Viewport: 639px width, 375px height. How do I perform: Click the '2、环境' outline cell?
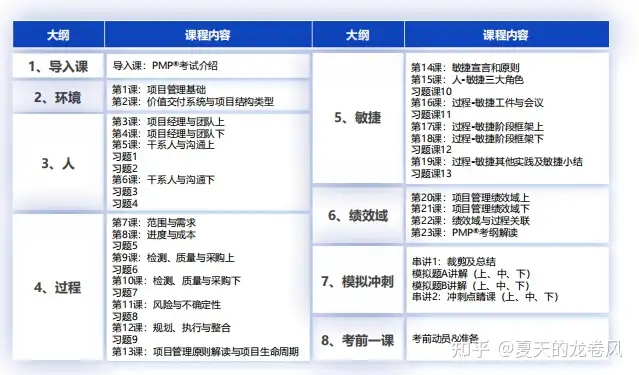pos(58,97)
